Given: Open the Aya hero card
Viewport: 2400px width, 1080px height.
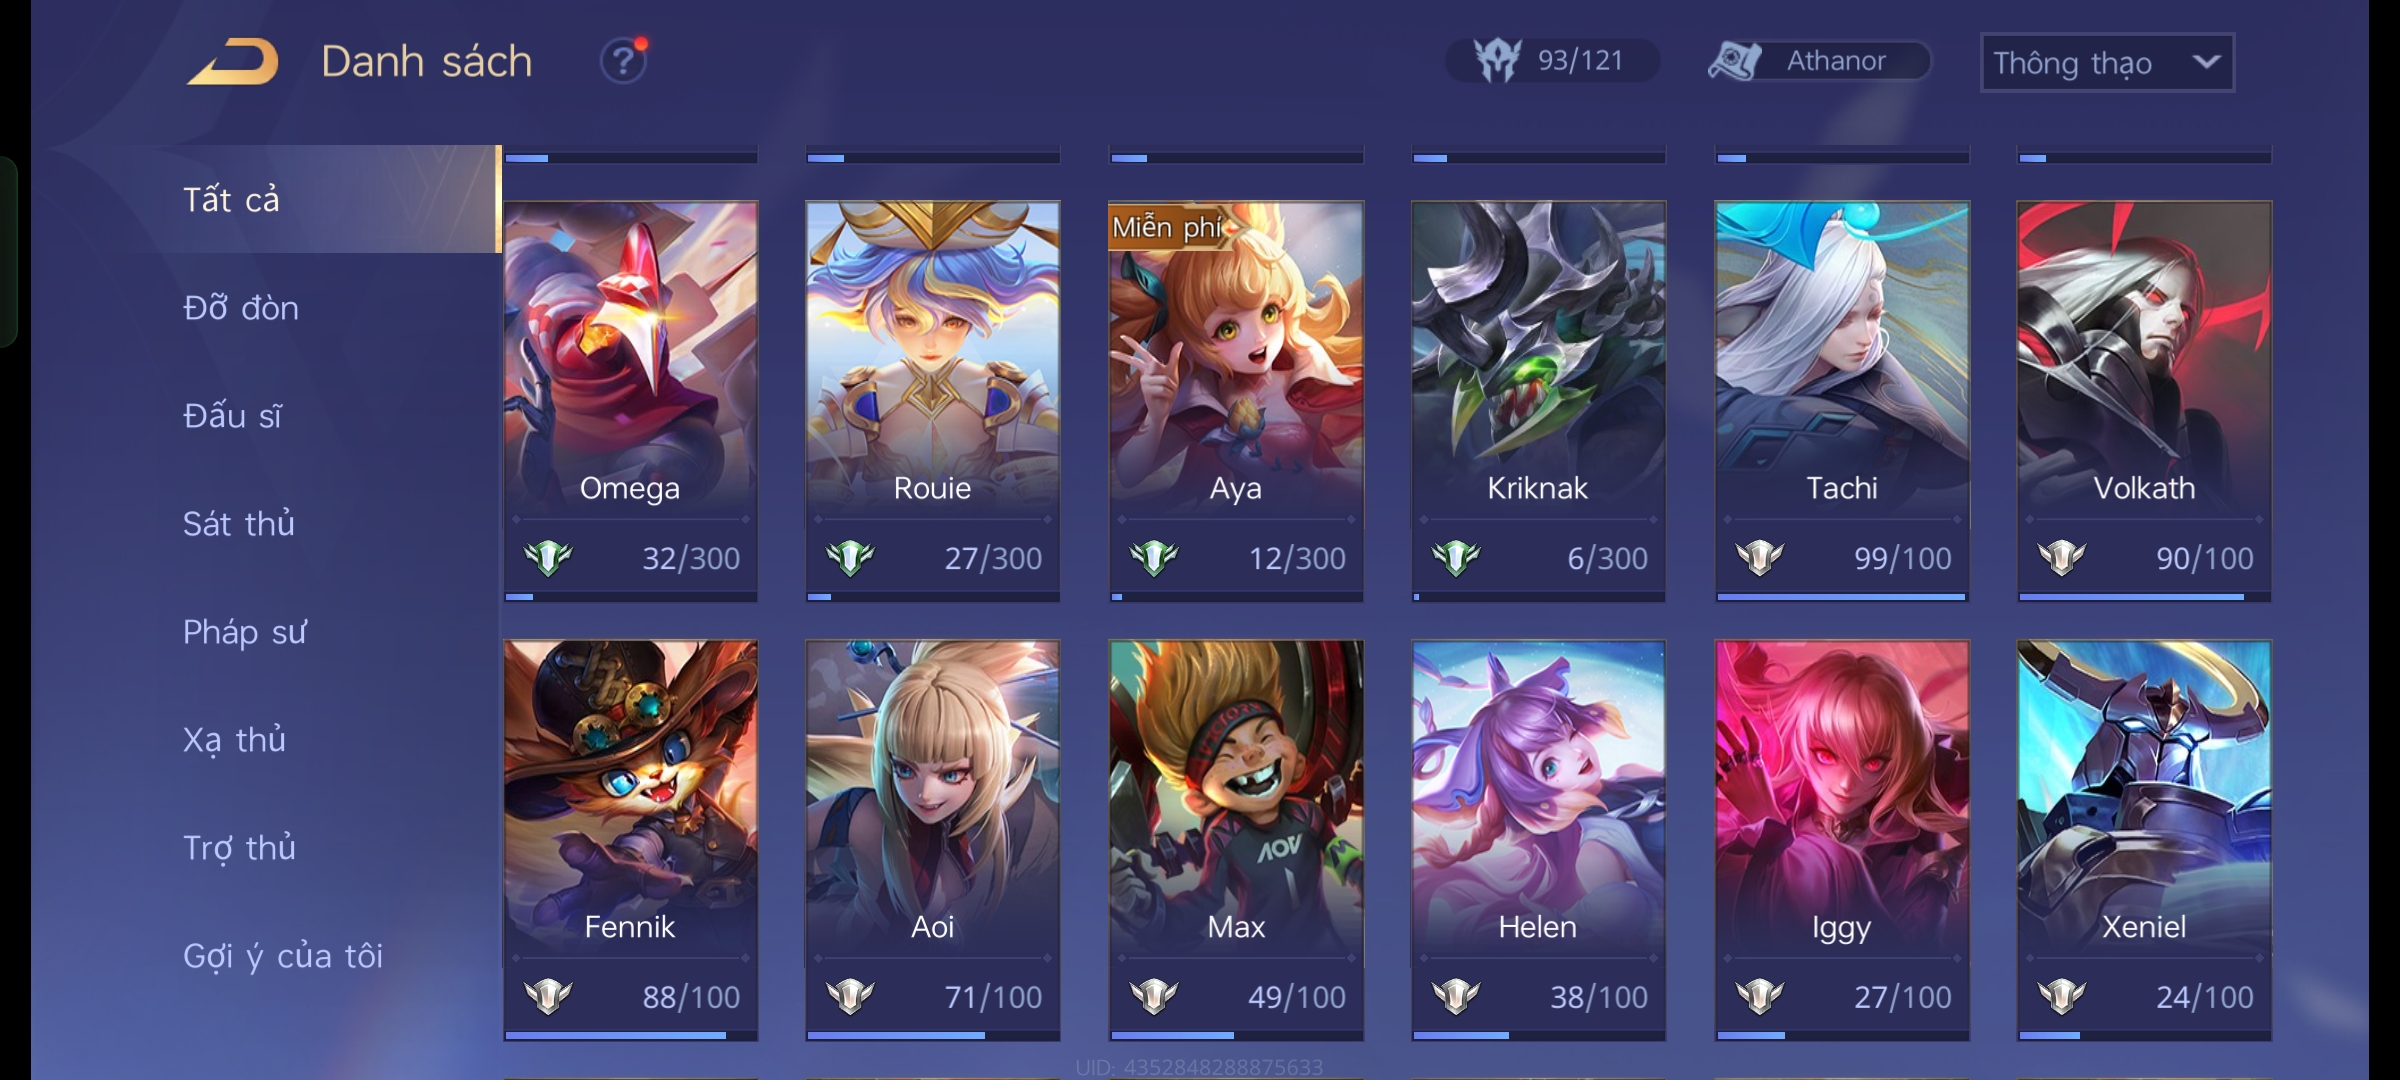Looking at the screenshot, I should 1236,400.
